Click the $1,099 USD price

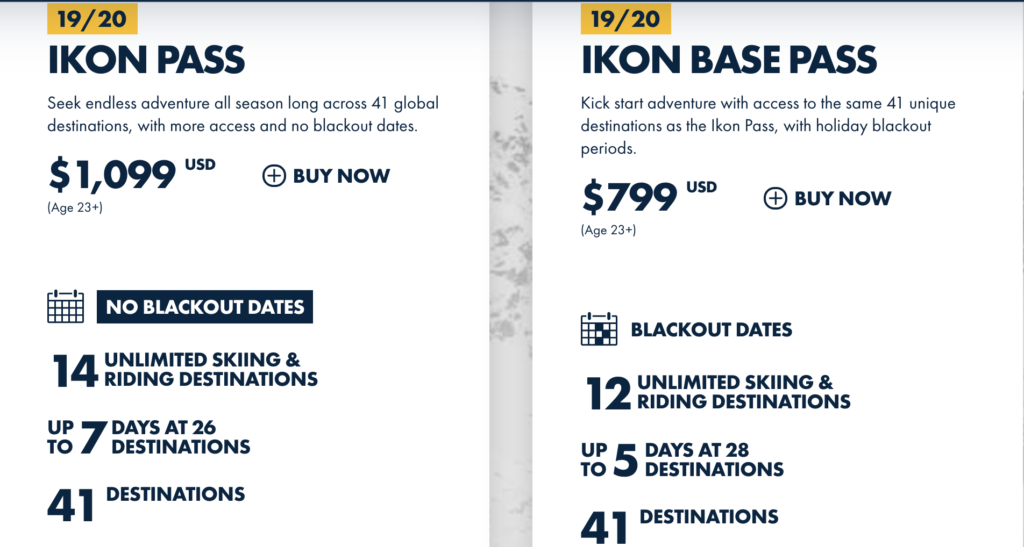131,174
